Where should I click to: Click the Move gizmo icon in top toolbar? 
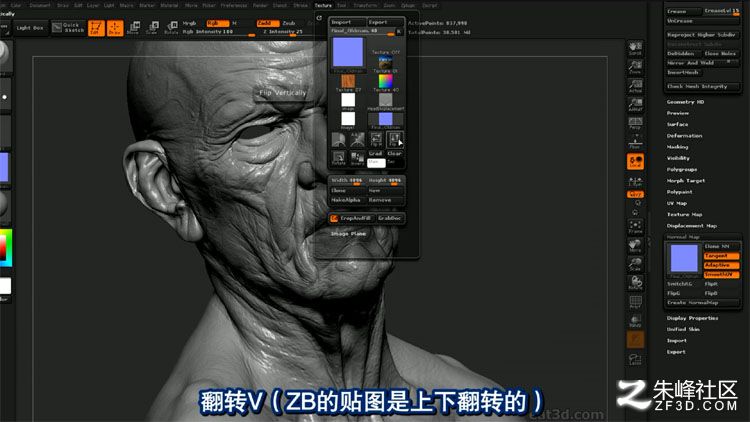tap(133, 28)
